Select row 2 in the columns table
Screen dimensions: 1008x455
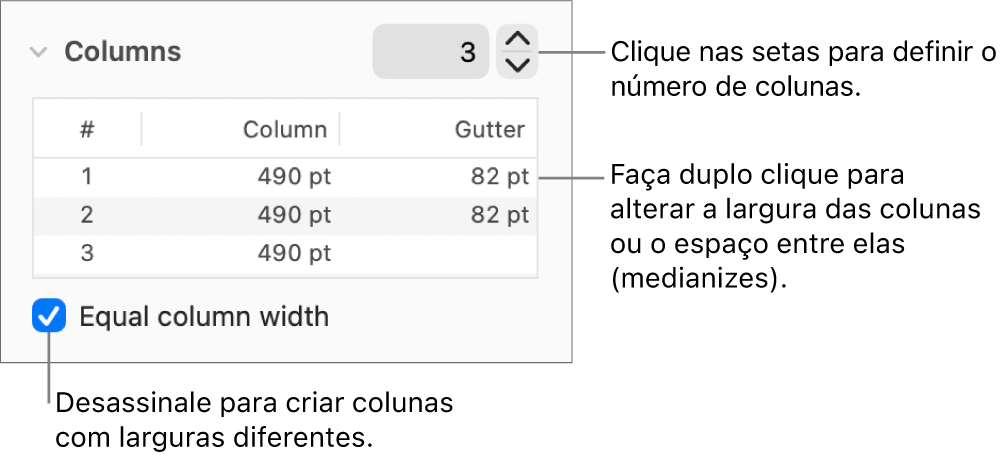tap(87, 215)
